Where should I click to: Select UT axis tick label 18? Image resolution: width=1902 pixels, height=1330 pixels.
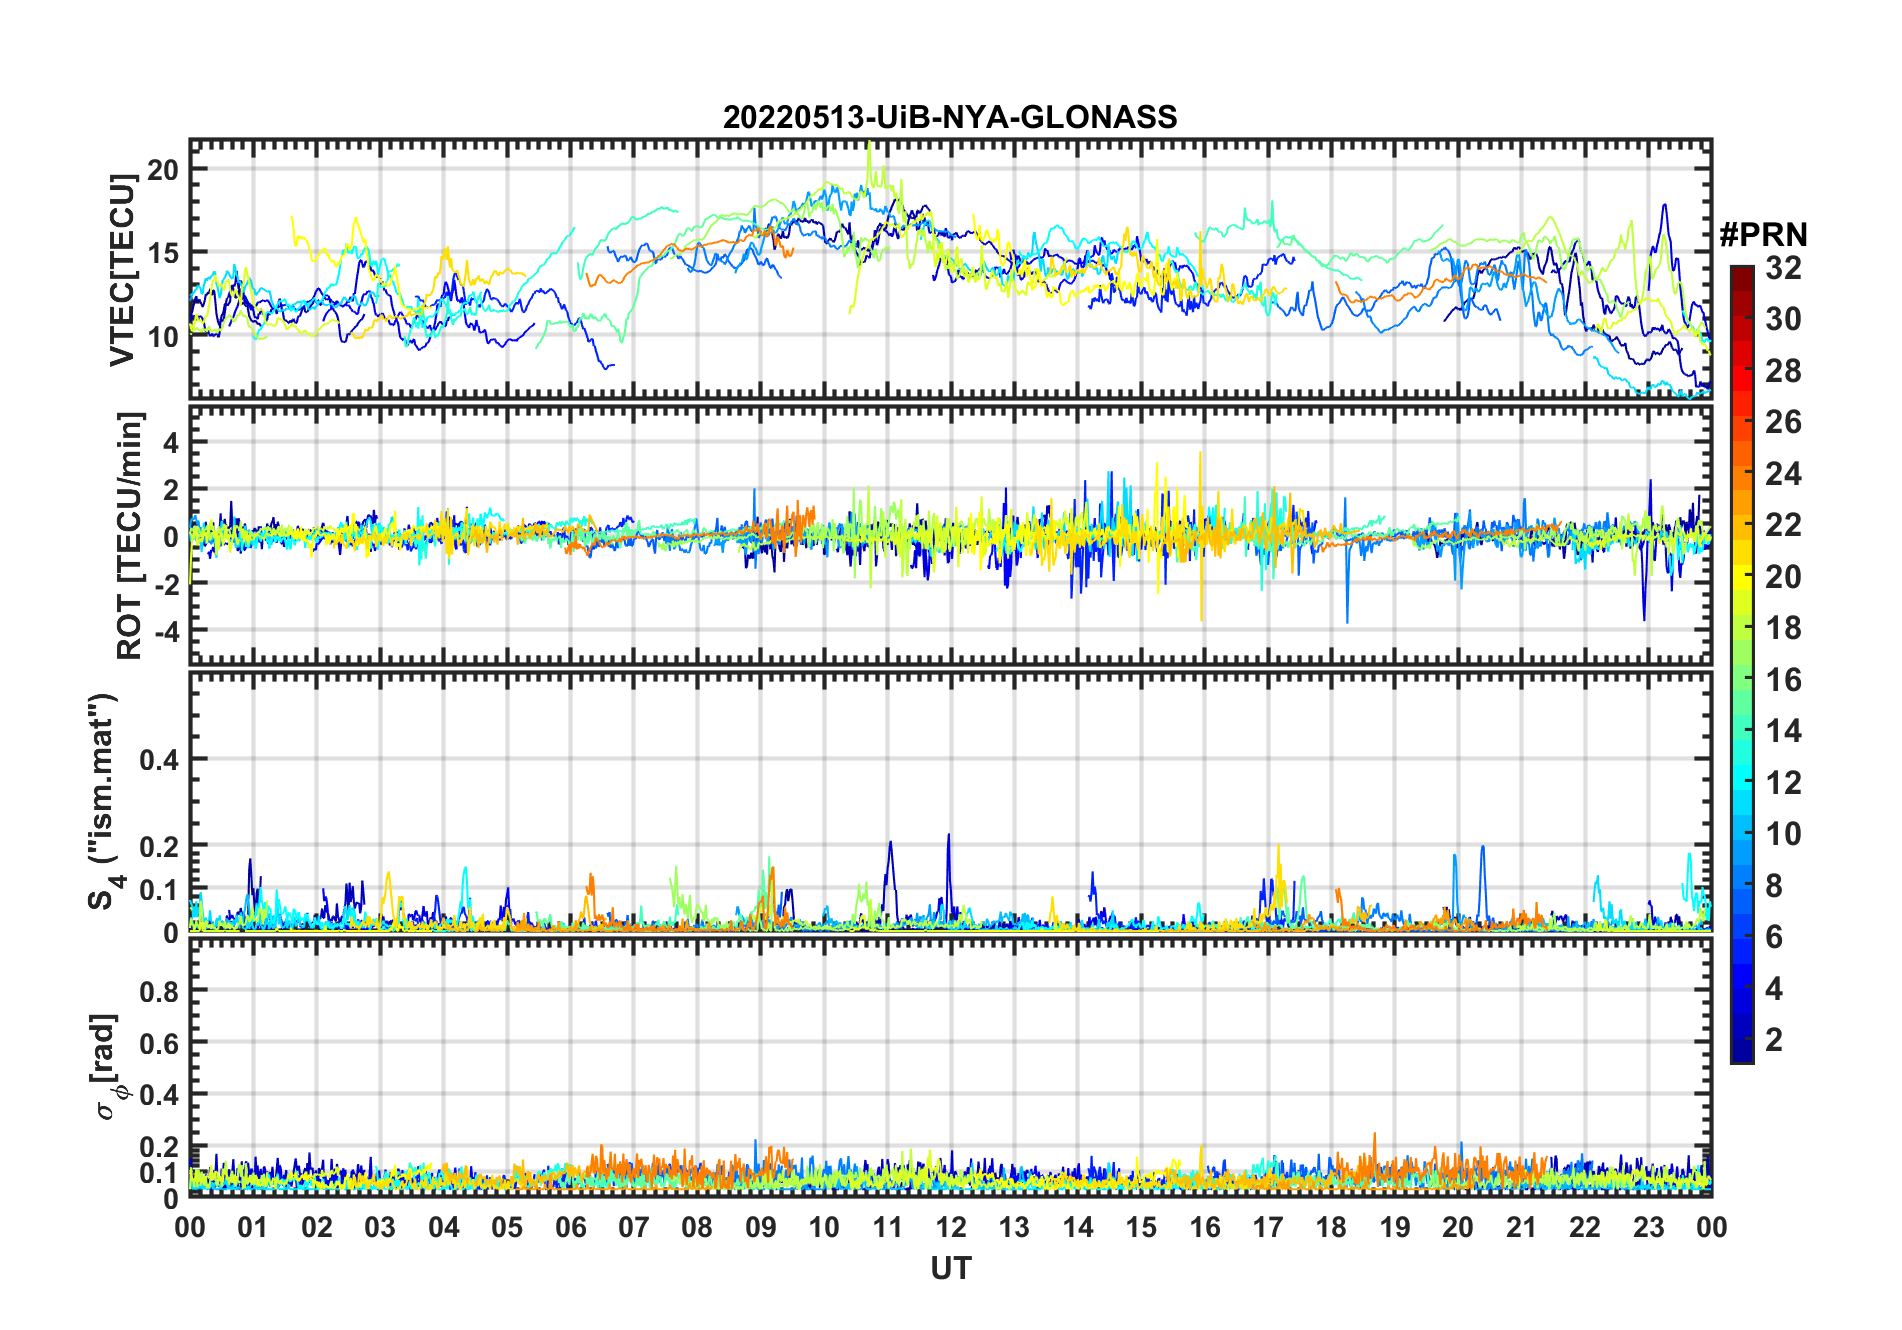pyautogui.click(x=1331, y=1227)
